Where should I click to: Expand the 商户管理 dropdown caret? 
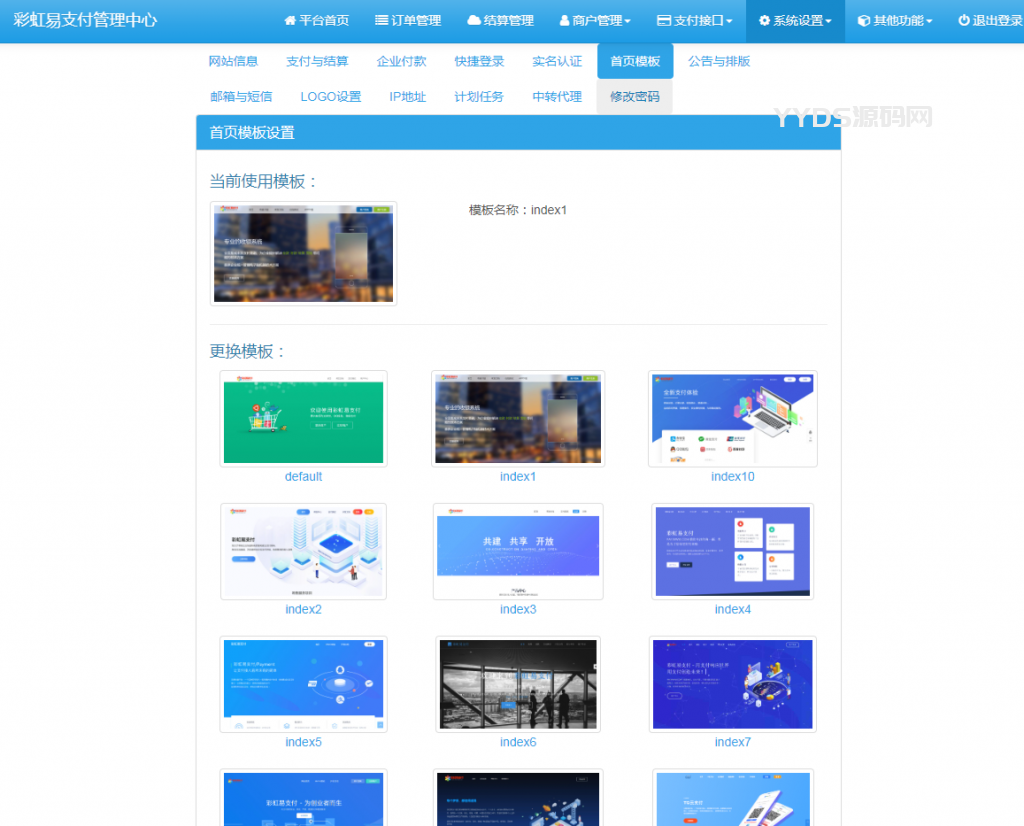tap(628, 22)
